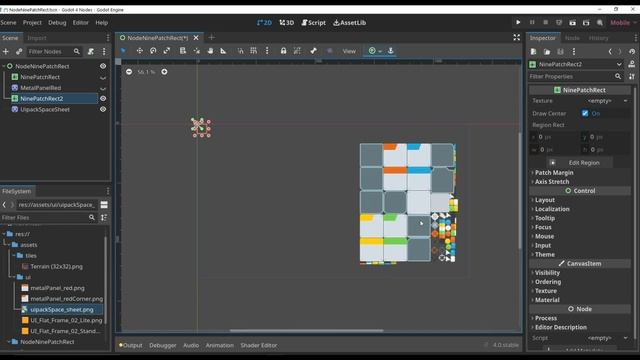Select the Ruler mode tool
The image size is (640, 360).
pos(223,51)
